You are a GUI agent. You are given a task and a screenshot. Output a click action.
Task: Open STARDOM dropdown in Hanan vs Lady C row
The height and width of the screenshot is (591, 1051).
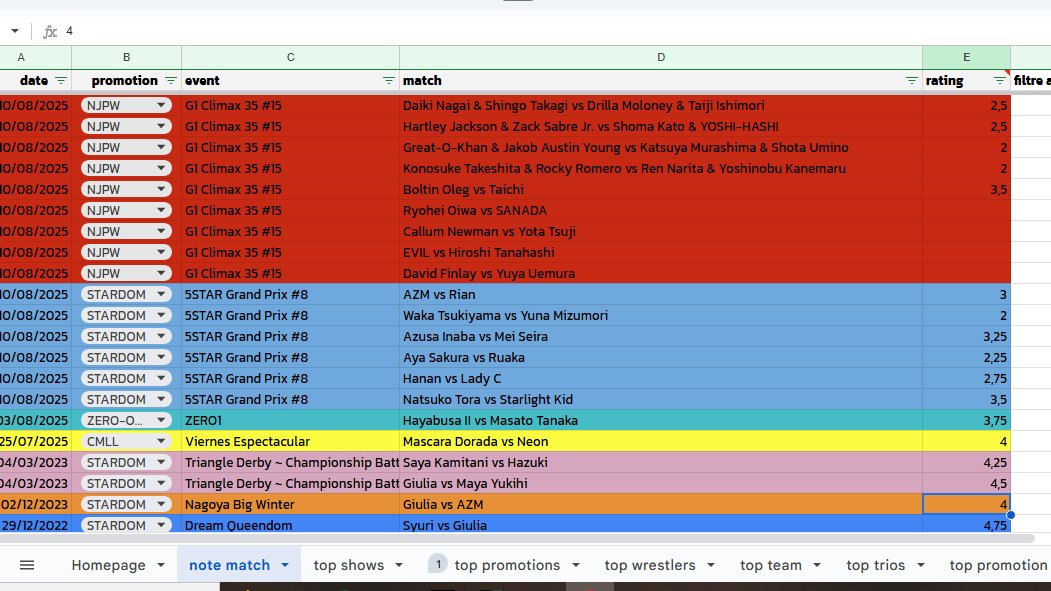pos(161,378)
